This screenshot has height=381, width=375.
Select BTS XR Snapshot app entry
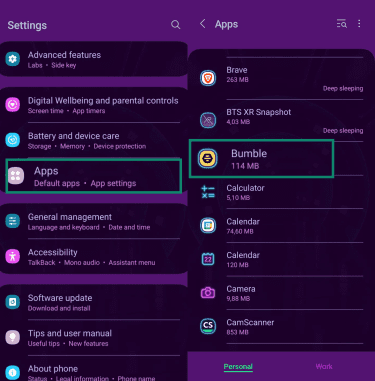[281, 120]
